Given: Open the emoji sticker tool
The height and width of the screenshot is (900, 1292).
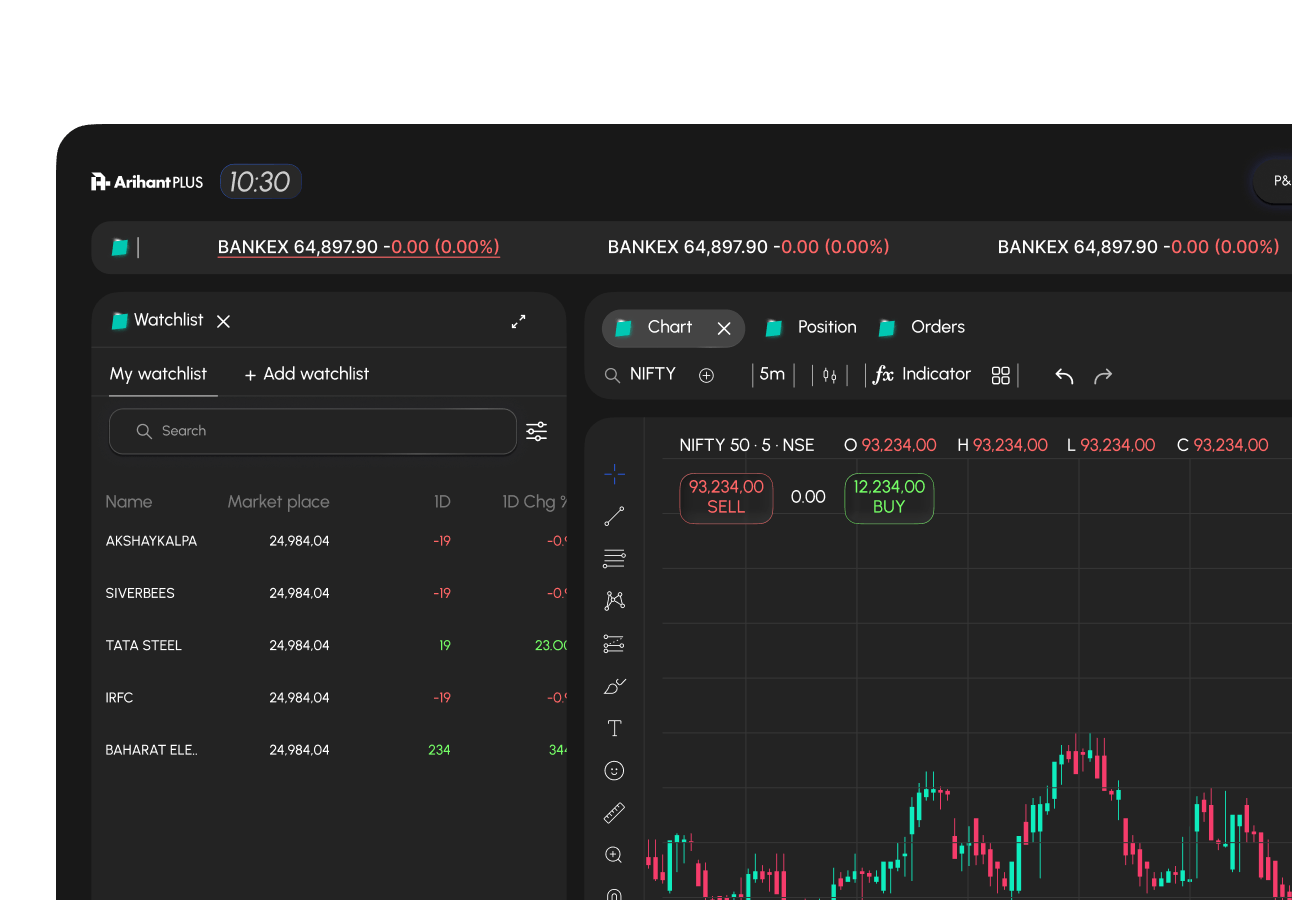Looking at the screenshot, I should 614,770.
